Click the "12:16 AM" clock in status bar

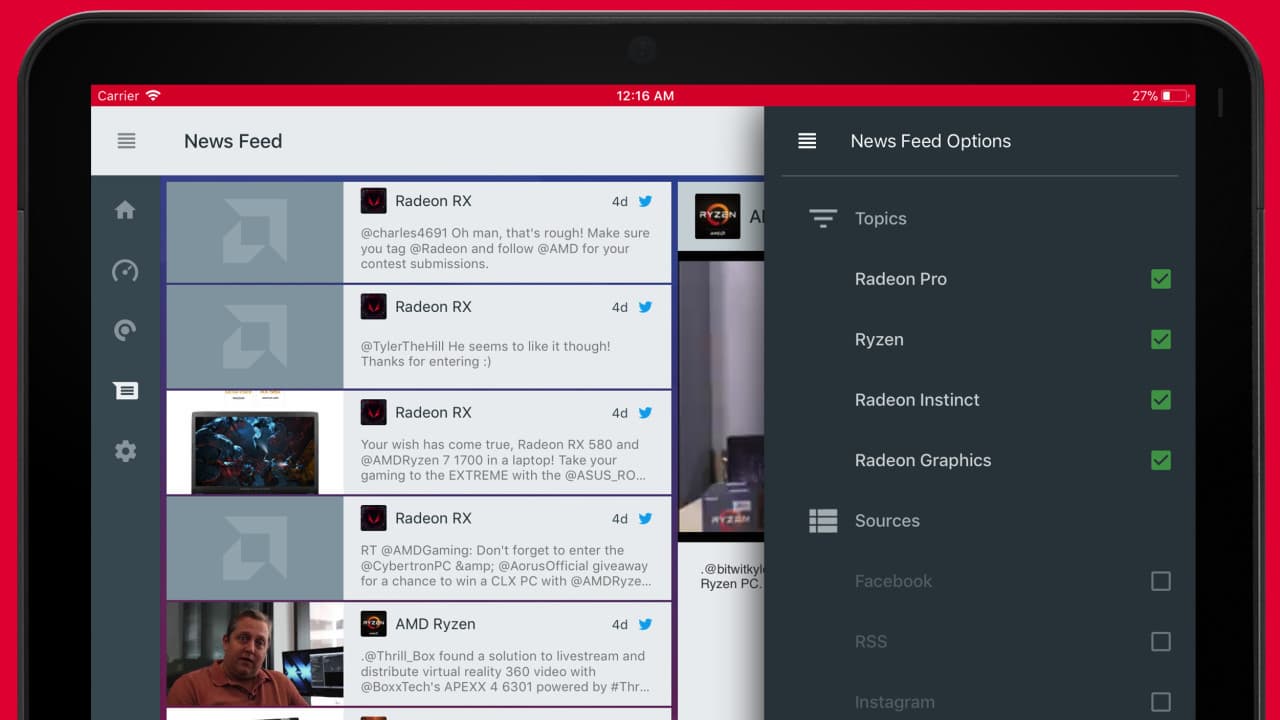click(645, 96)
